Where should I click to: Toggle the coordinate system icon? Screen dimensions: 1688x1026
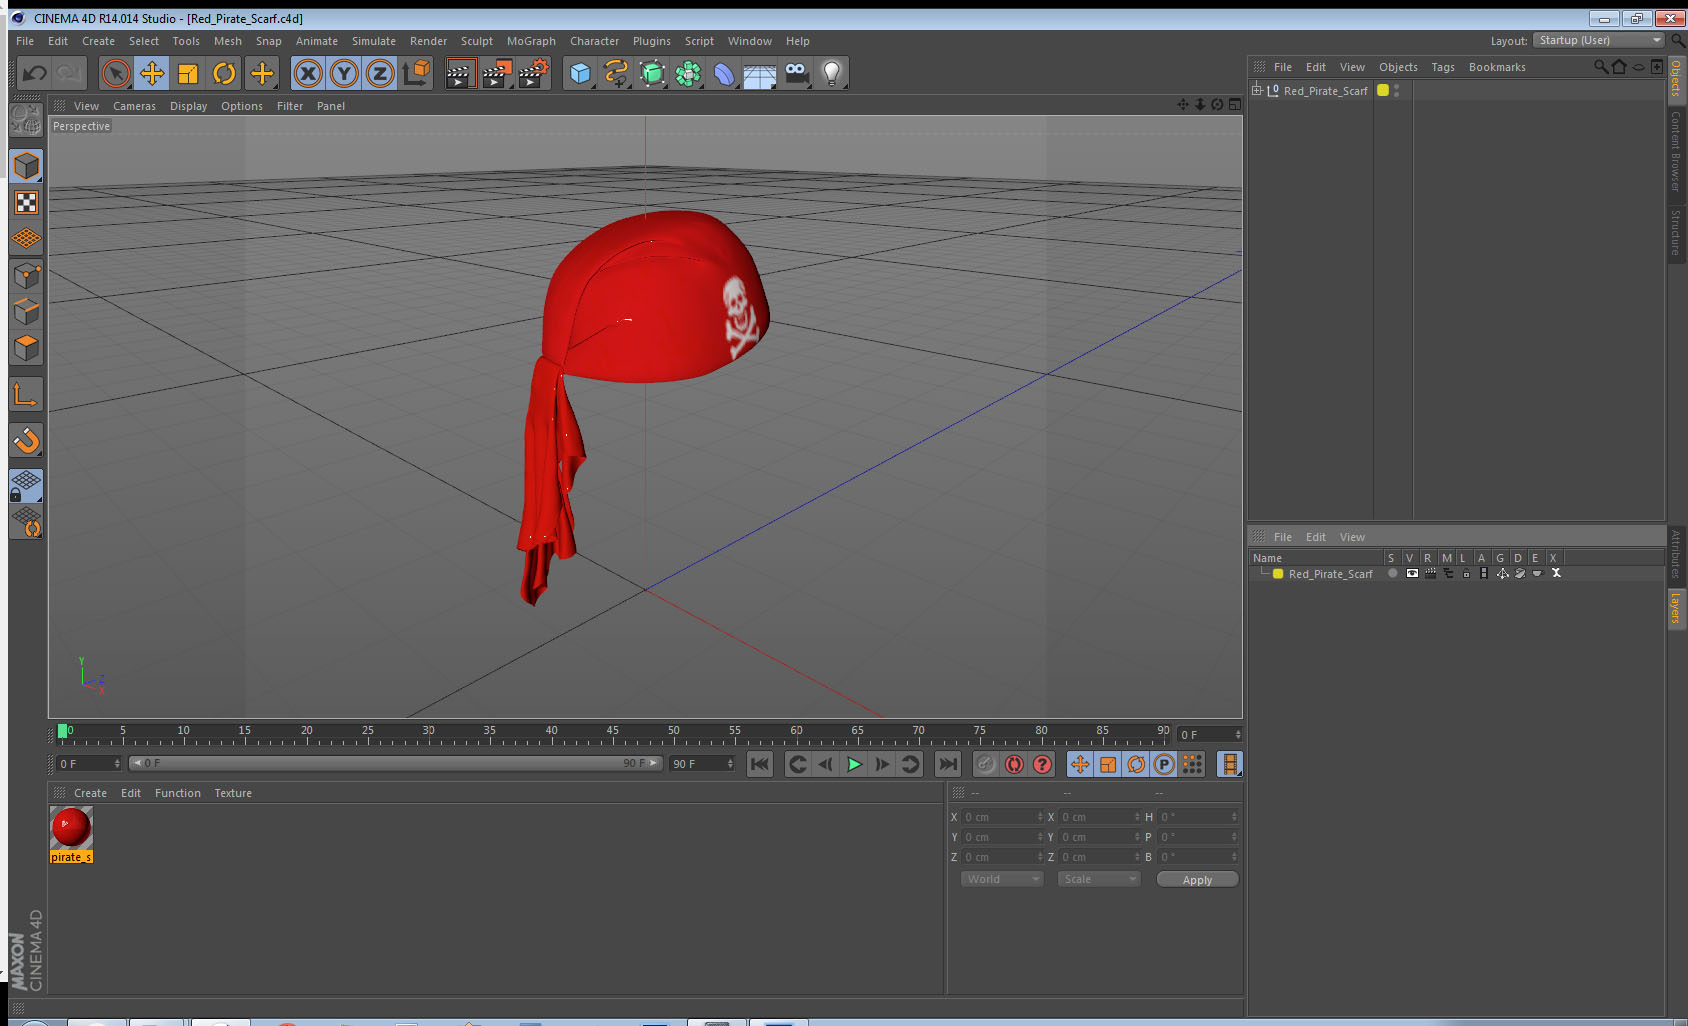coord(416,73)
